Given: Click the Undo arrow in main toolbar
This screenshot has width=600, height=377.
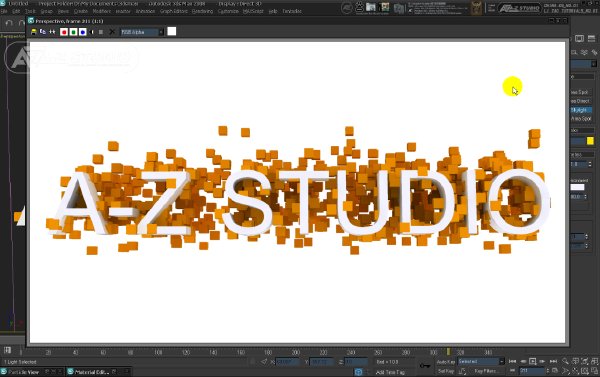Looking at the screenshot, I should pos(9,23).
